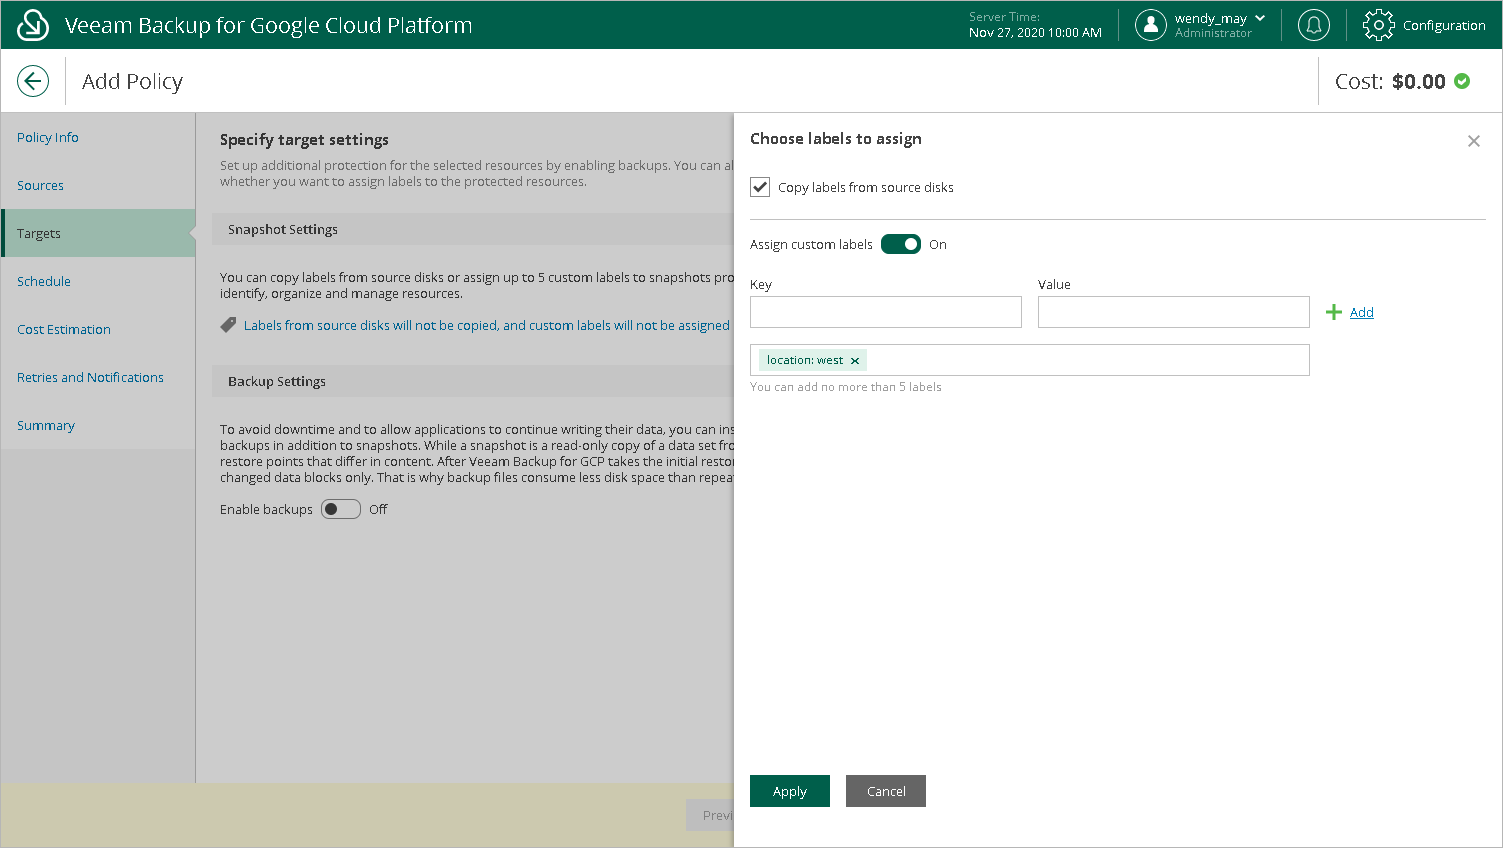Turn off Assign custom labels switch
The height and width of the screenshot is (848, 1503).
click(x=901, y=244)
